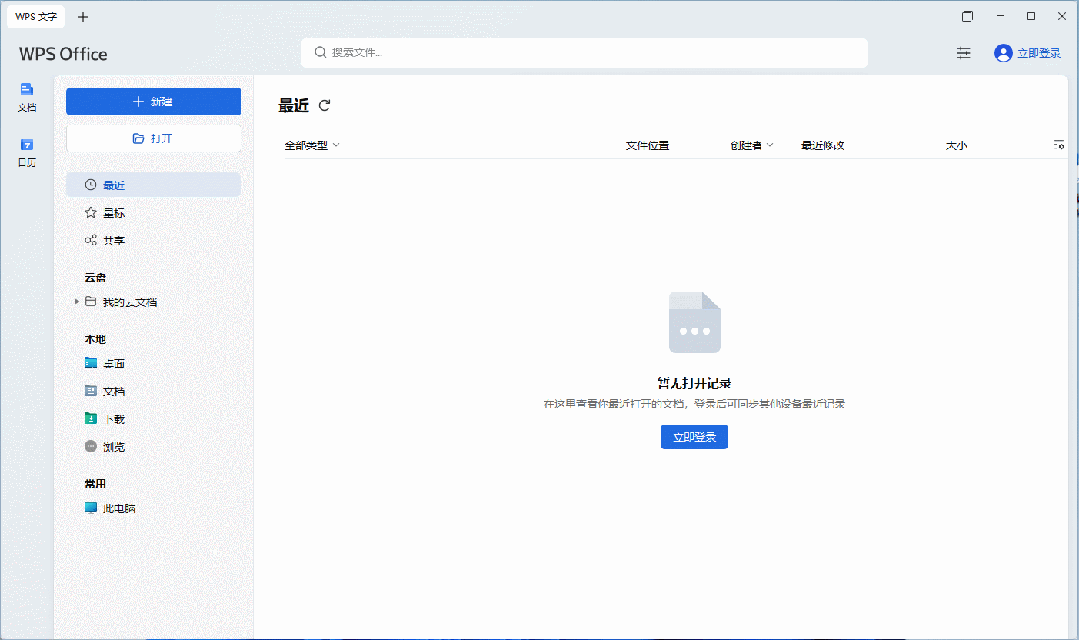Select 星标 starred items
The height and width of the screenshot is (640, 1079).
click(x=153, y=213)
